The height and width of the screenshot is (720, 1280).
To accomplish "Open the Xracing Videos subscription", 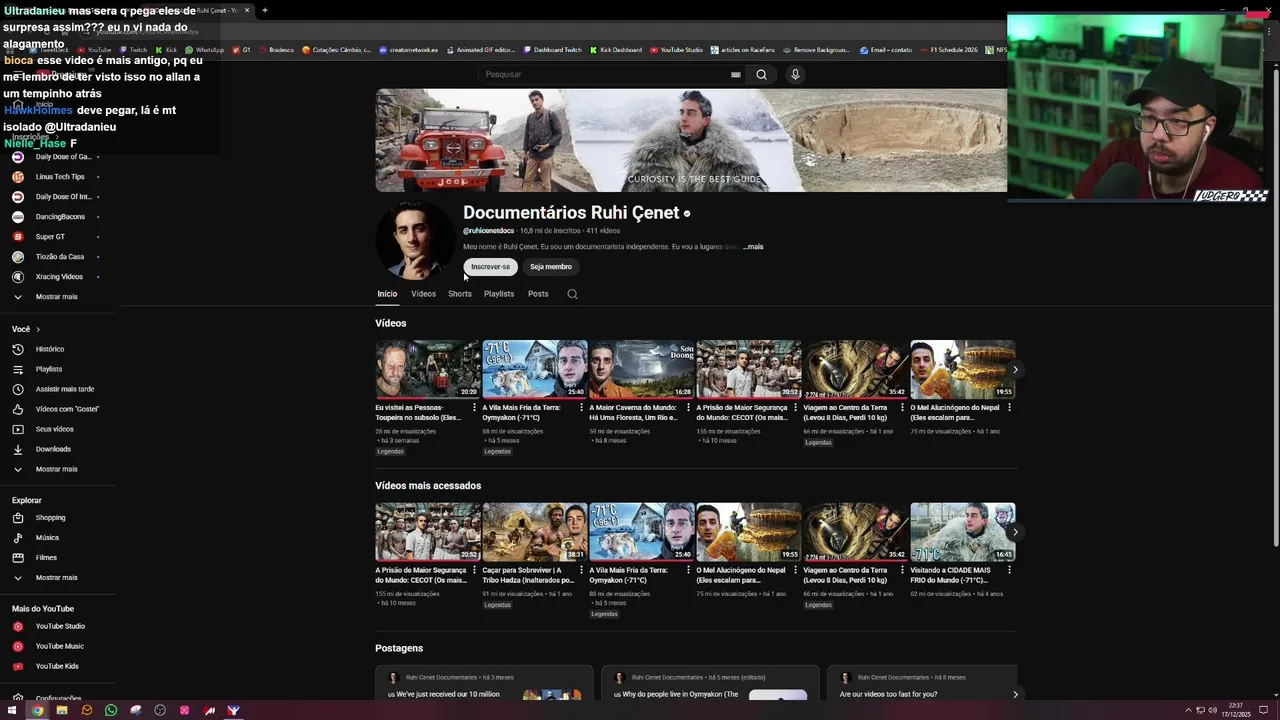I will coord(59,277).
